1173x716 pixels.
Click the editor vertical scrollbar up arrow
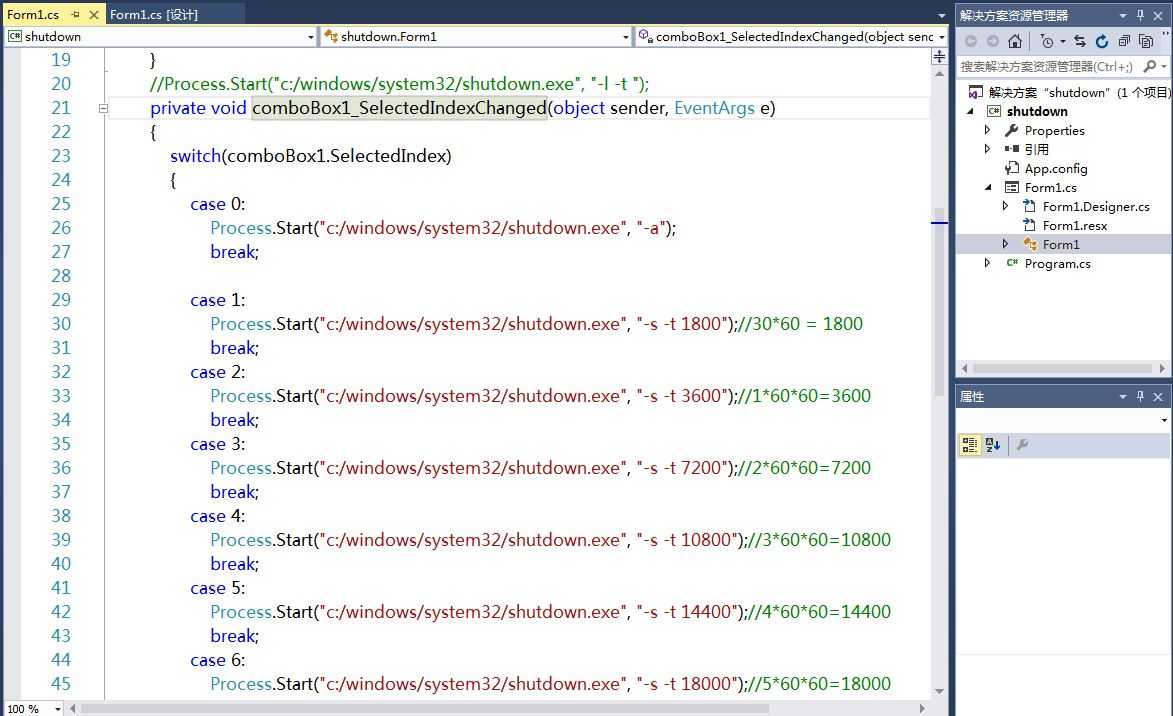point(940,73)
